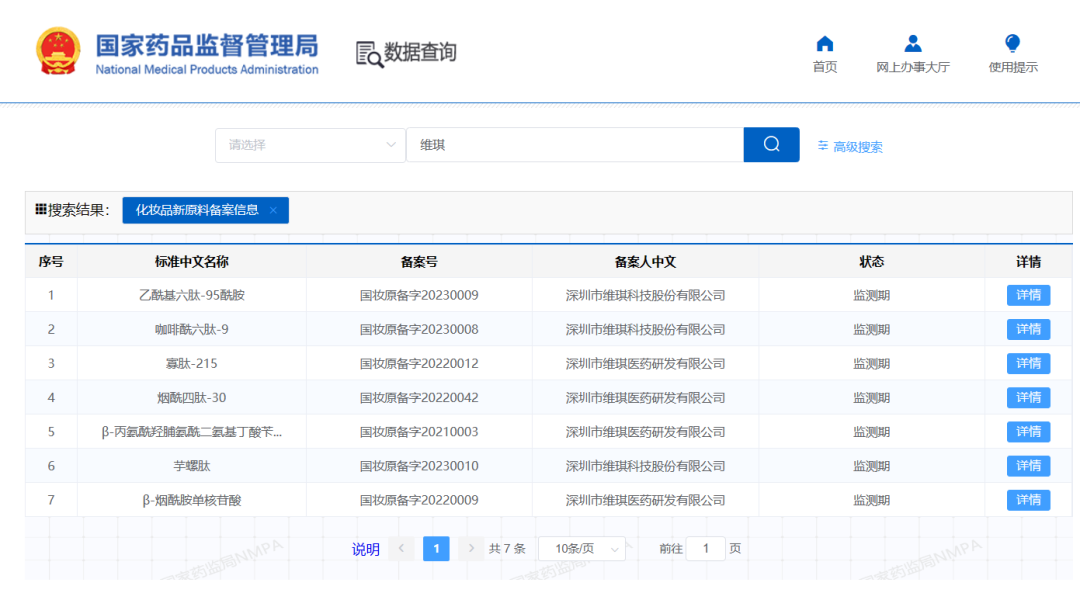Open 高级搜索 advanced search
This screenshot has height=600, width=1080.
(x=850, y=146)
